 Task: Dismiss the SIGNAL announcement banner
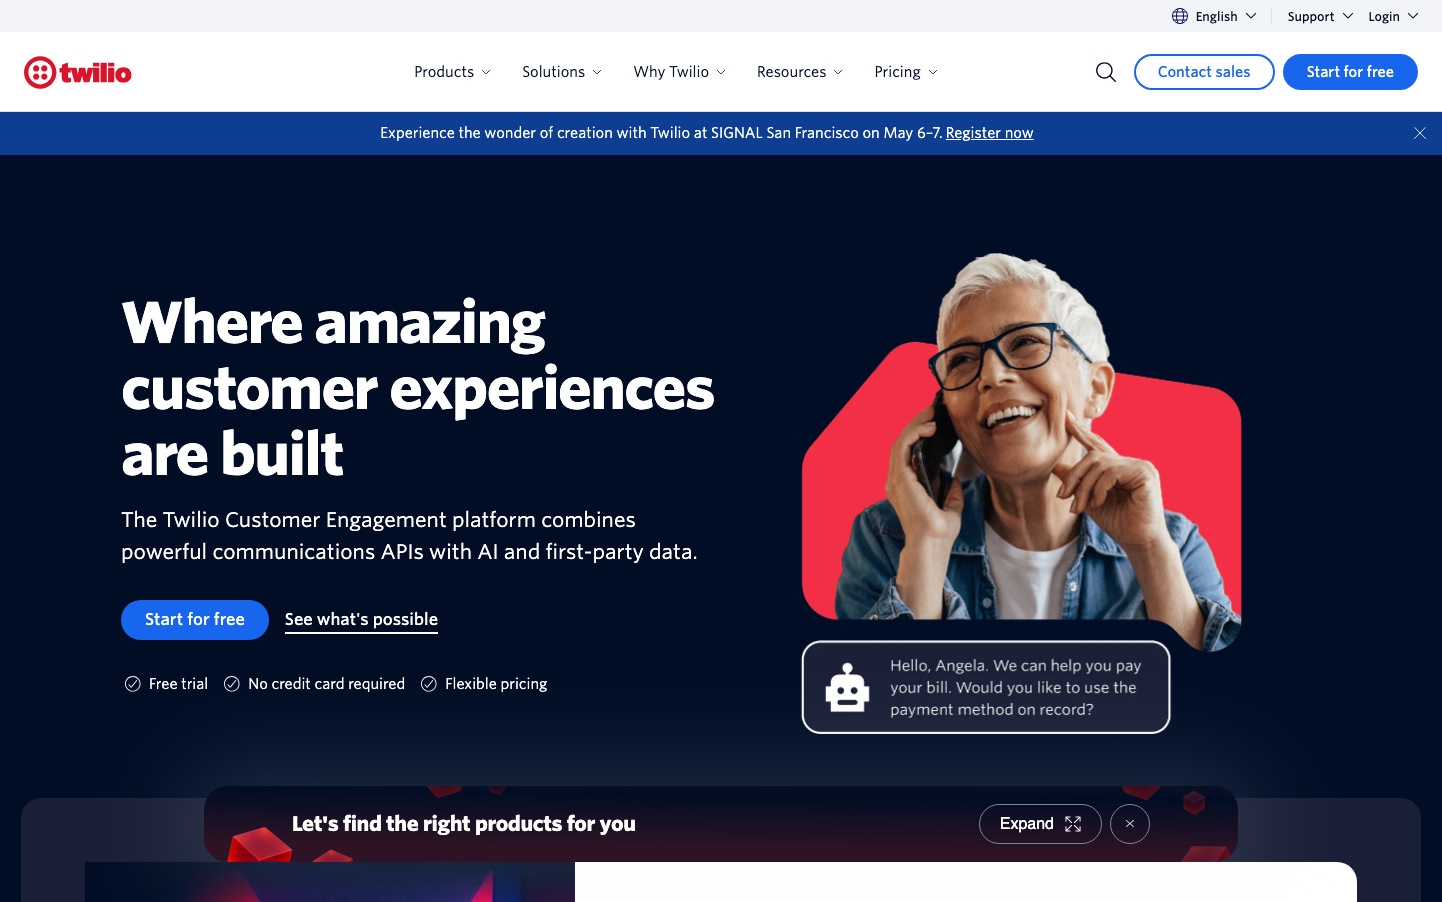[x=1420, y=133]
